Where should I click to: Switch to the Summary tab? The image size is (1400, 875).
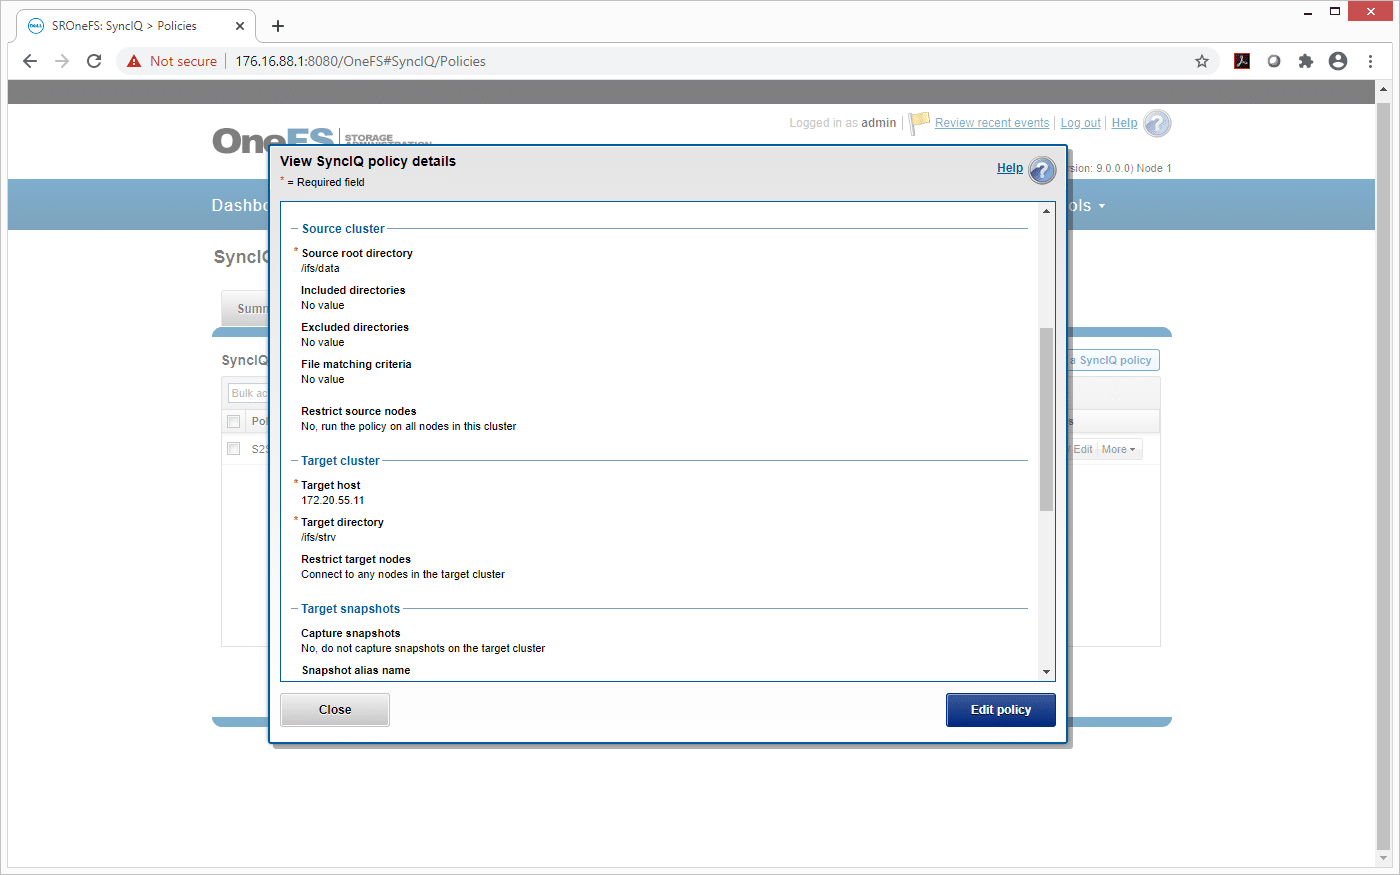[245, 309]
